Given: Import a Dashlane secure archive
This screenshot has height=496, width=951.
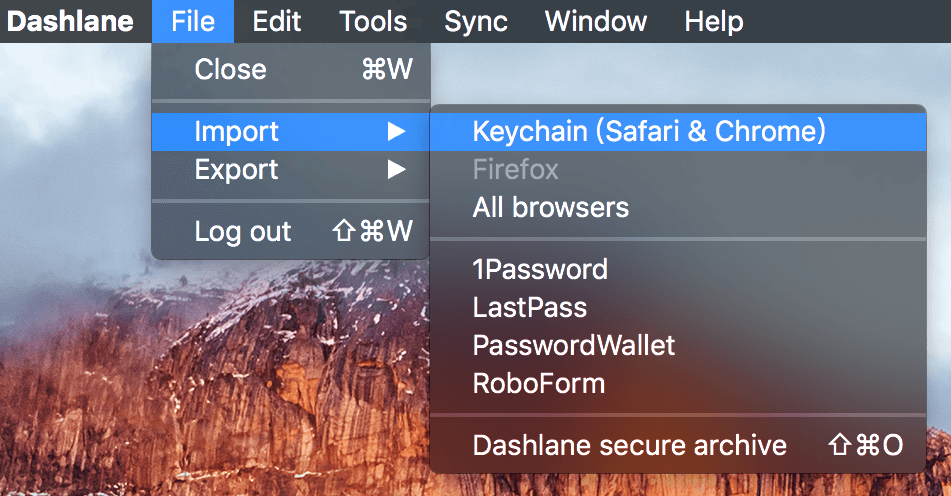Looking at the screenshot, I should point(678,445).
